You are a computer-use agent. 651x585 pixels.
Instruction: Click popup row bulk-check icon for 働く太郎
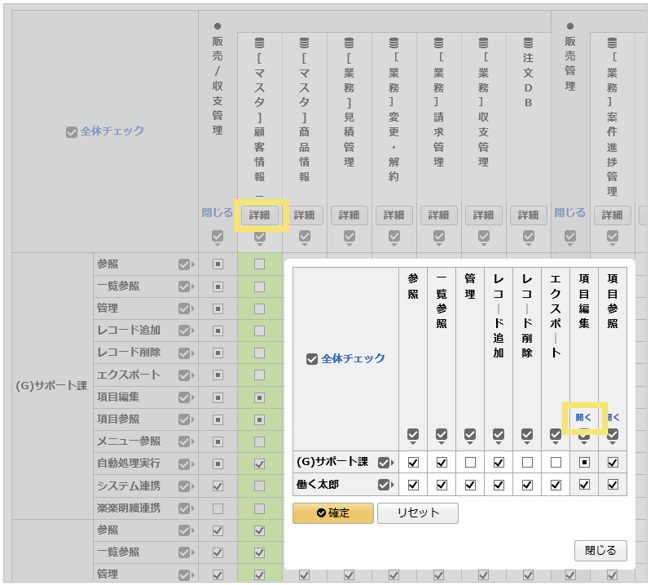386,485
